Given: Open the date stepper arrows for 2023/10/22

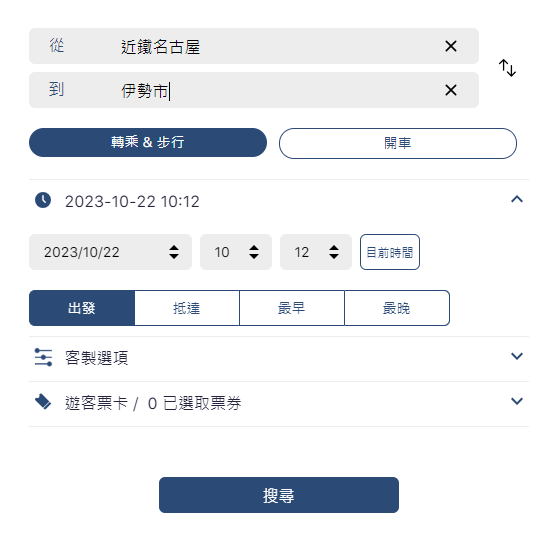Looking at the screenshot, I should tap(174, 252).
